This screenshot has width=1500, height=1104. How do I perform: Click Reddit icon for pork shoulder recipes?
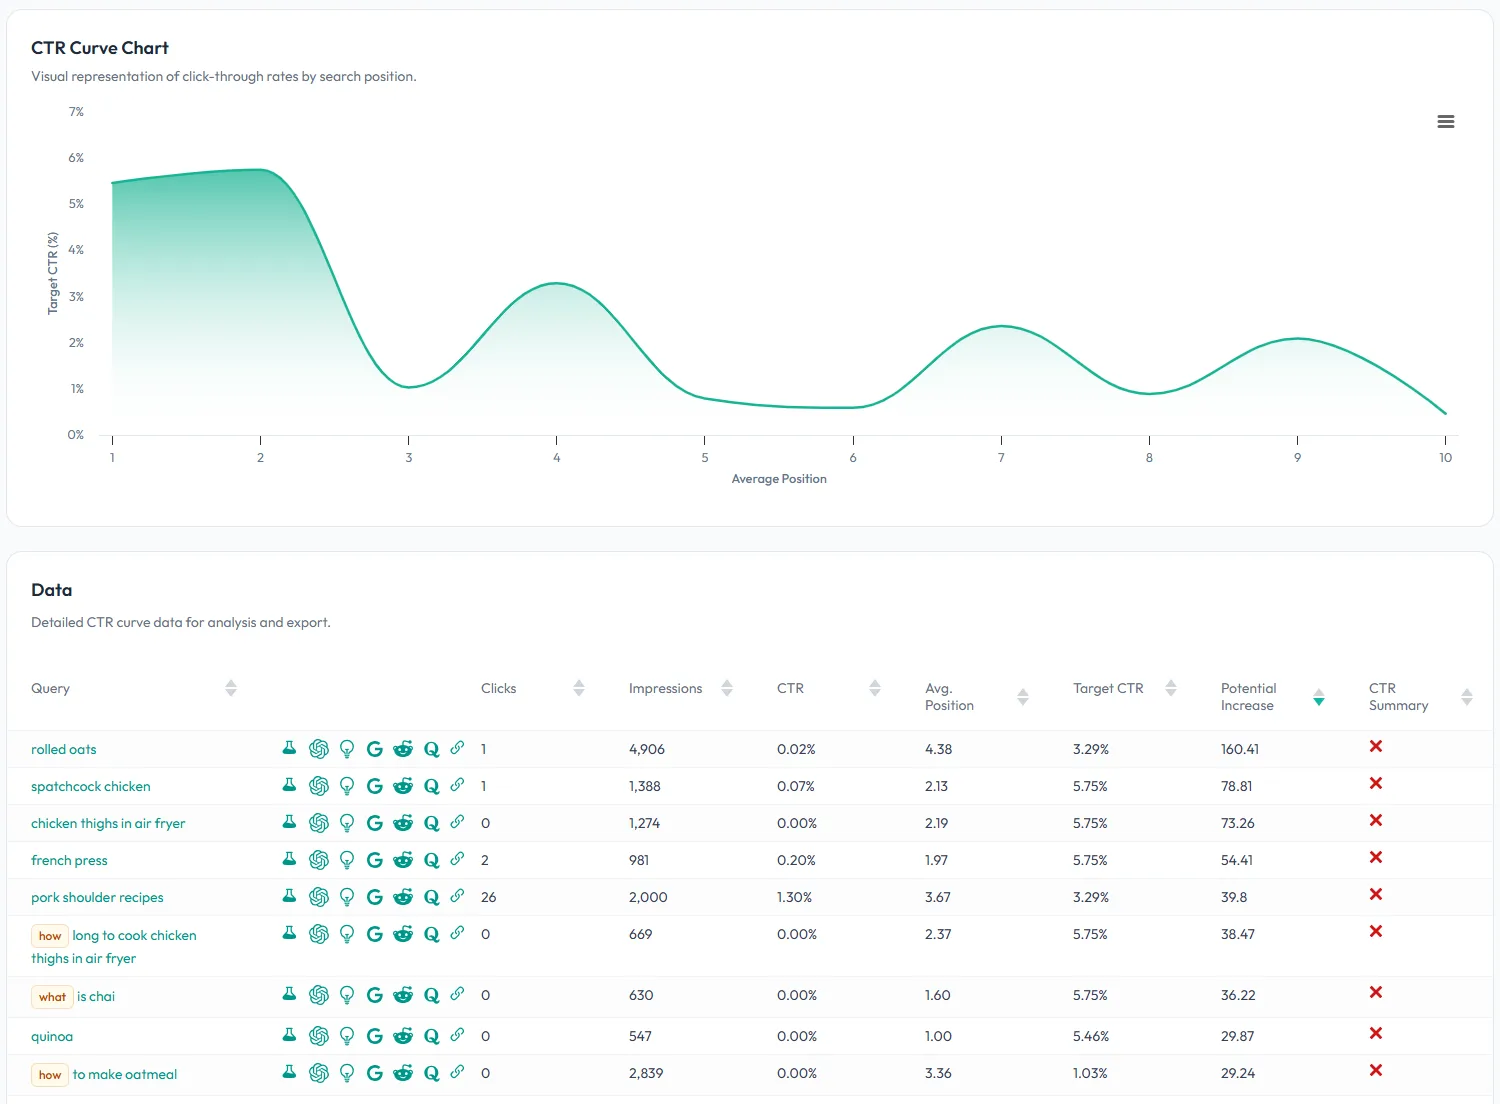[403, 897]
